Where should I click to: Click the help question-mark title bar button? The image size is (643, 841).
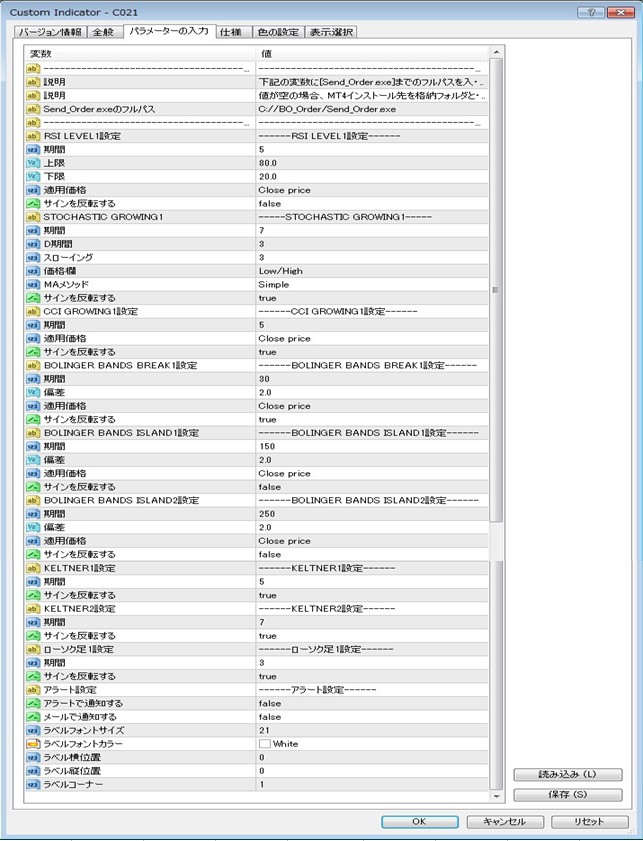point(592,12)
